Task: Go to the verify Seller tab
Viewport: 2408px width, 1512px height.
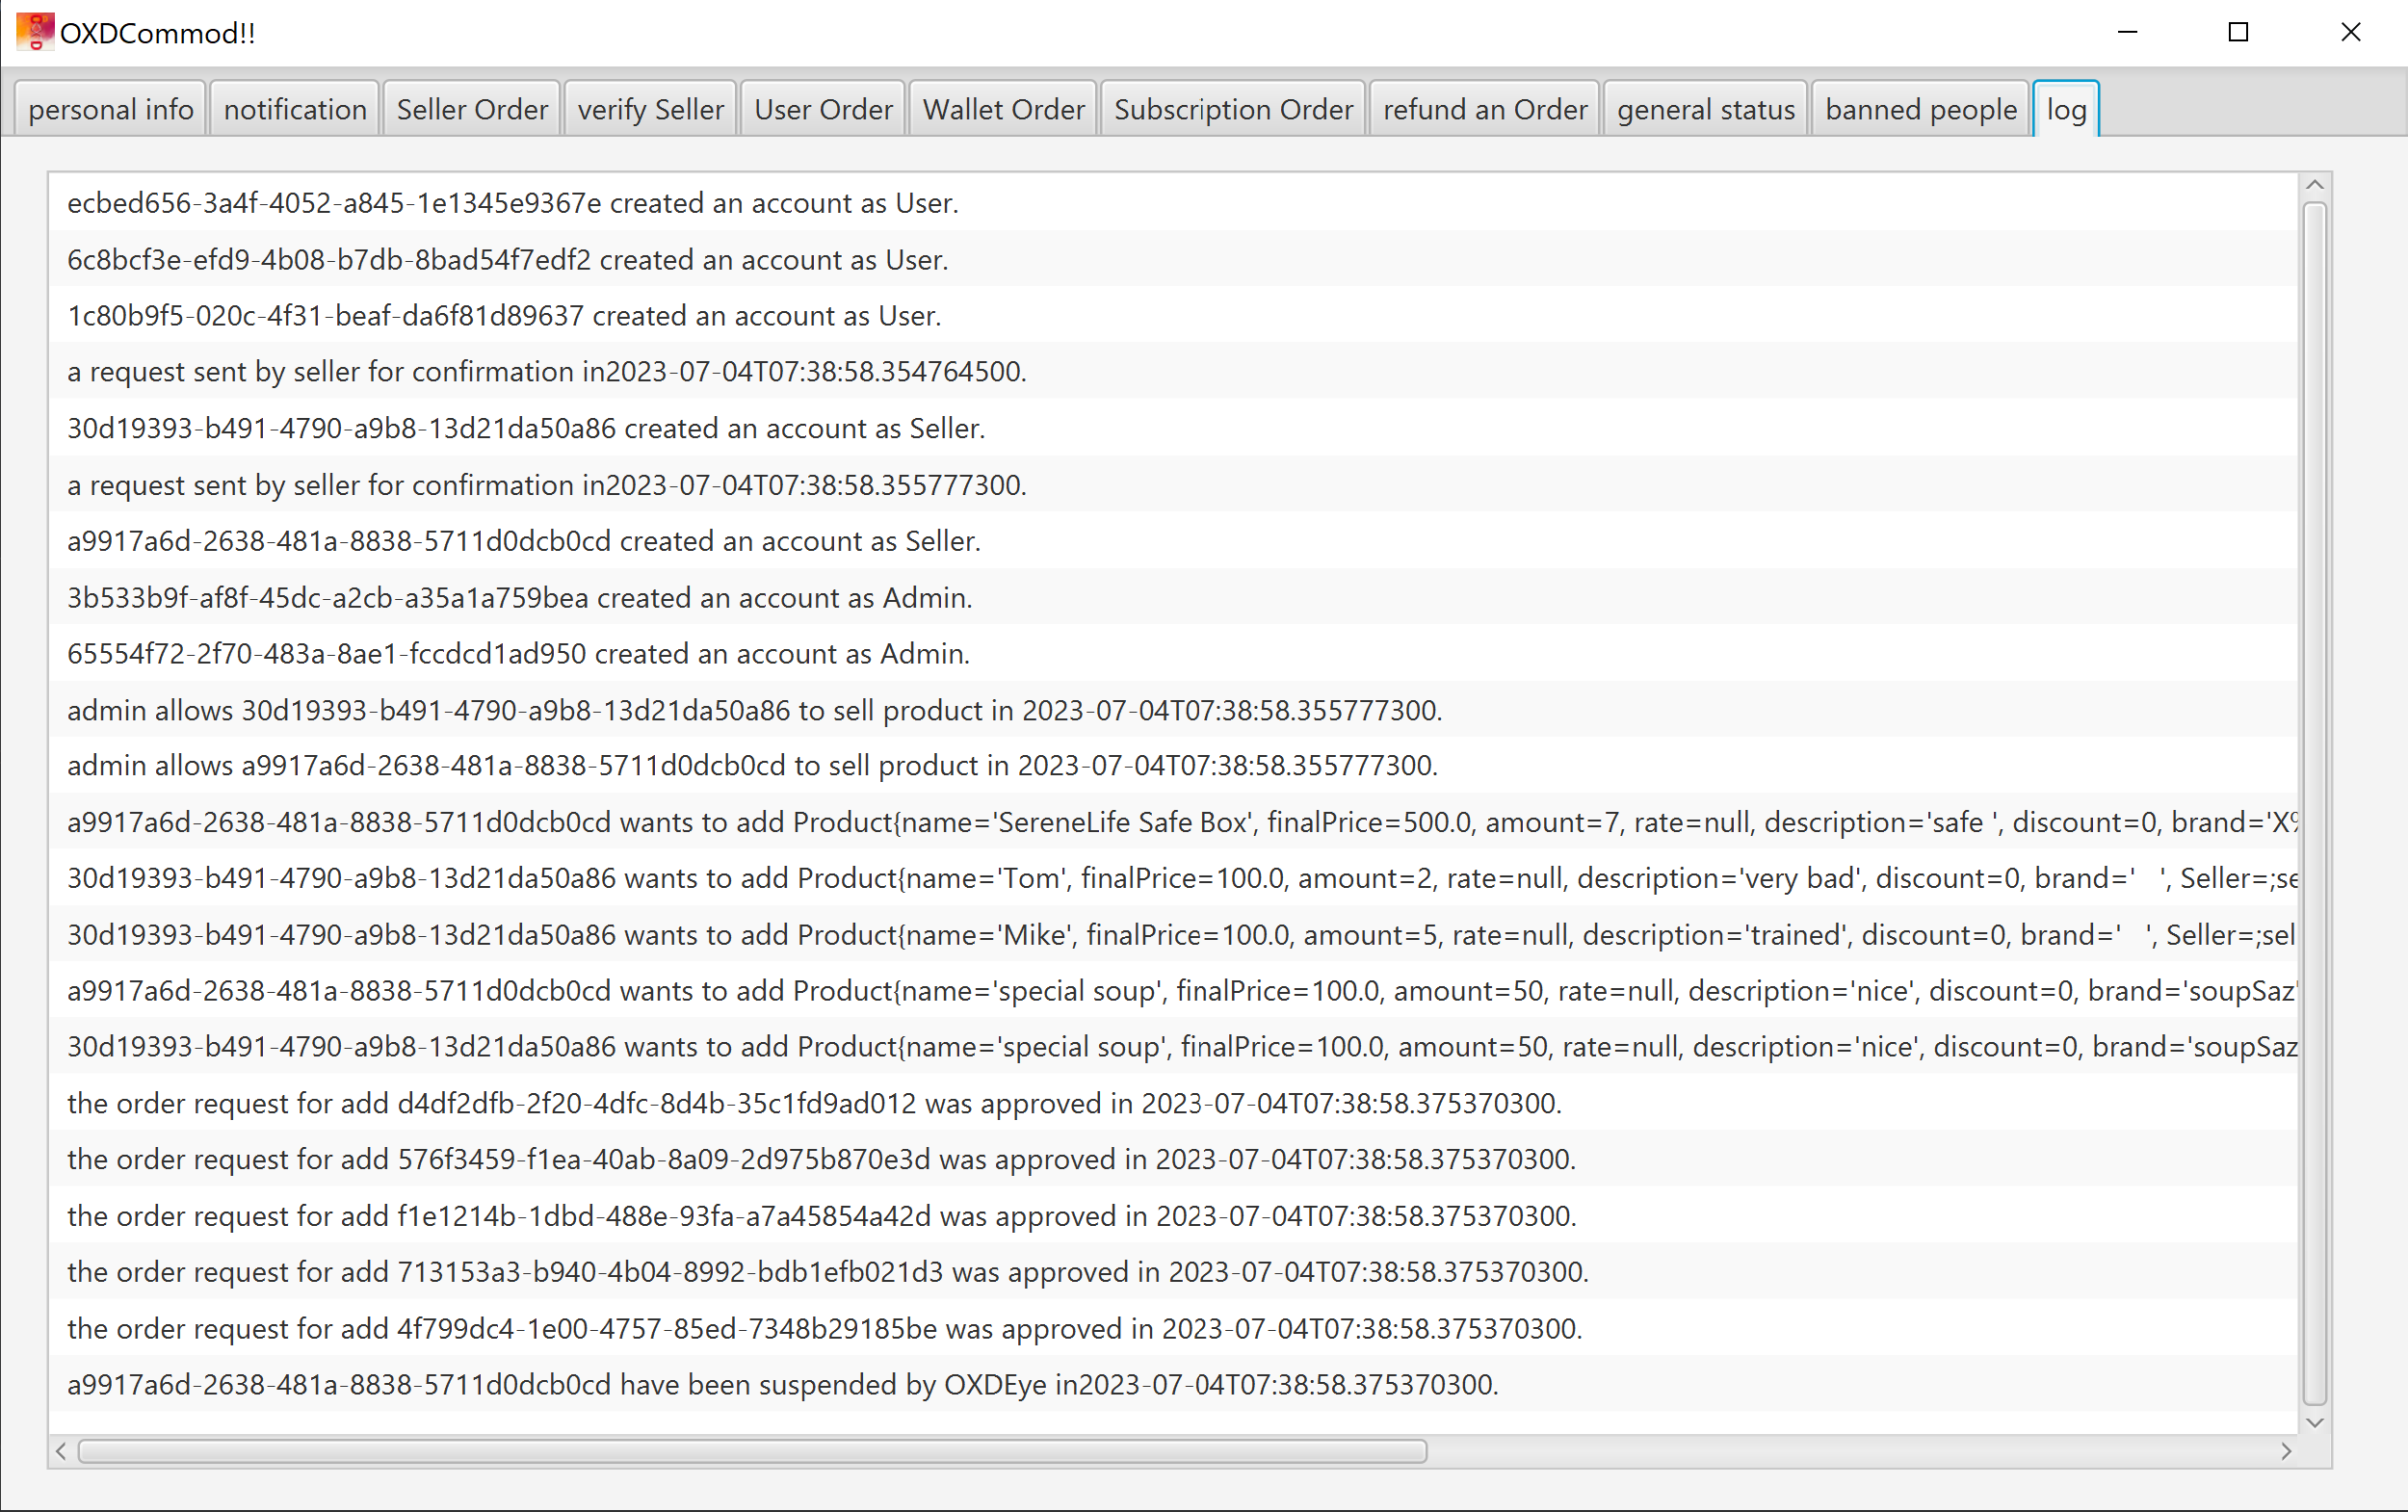Action: 650,109
